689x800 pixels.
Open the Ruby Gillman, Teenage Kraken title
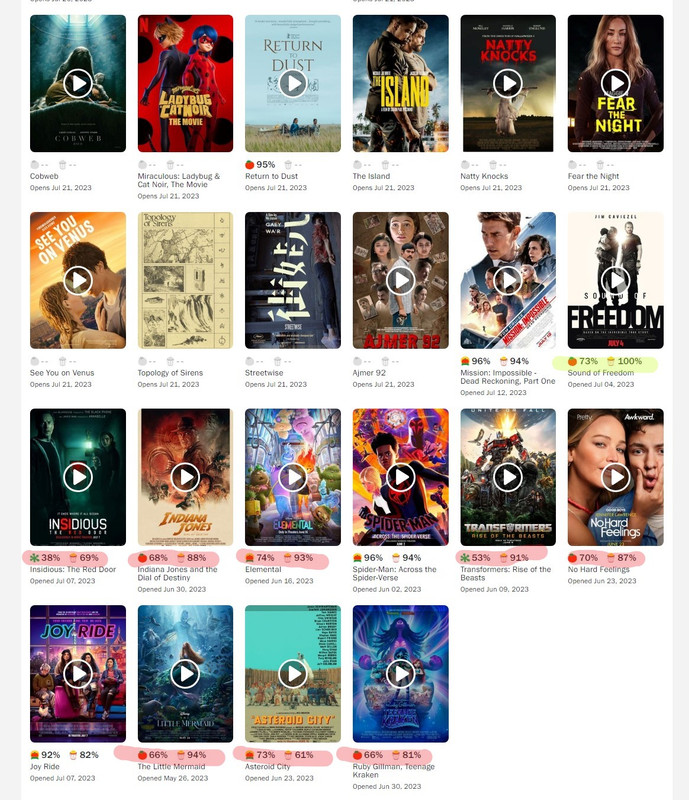click(393, 770)
